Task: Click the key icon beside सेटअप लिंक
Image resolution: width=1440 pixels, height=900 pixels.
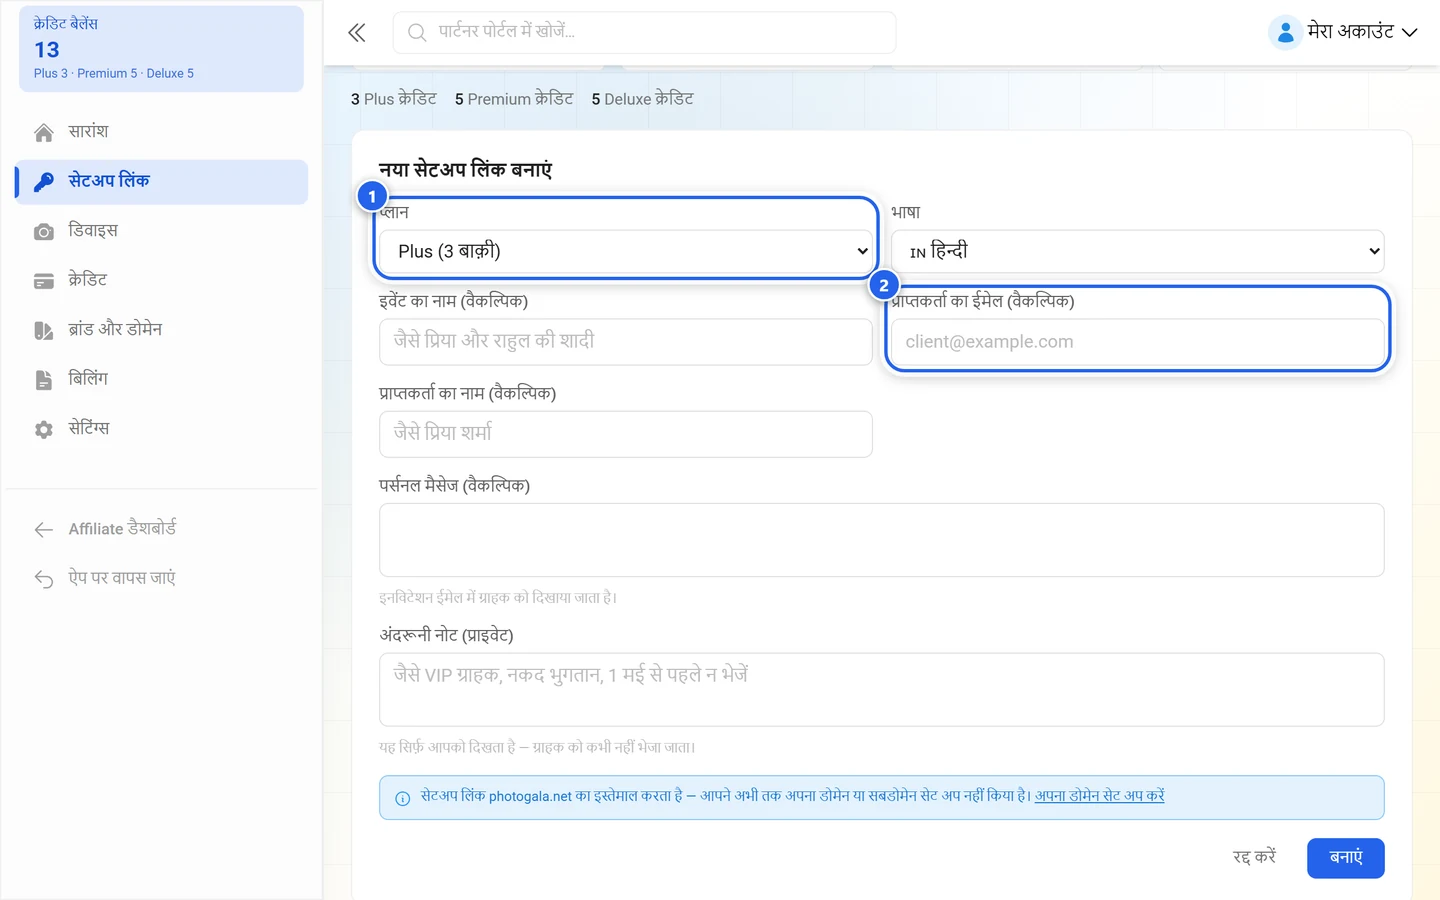Action: pos(44,182)
